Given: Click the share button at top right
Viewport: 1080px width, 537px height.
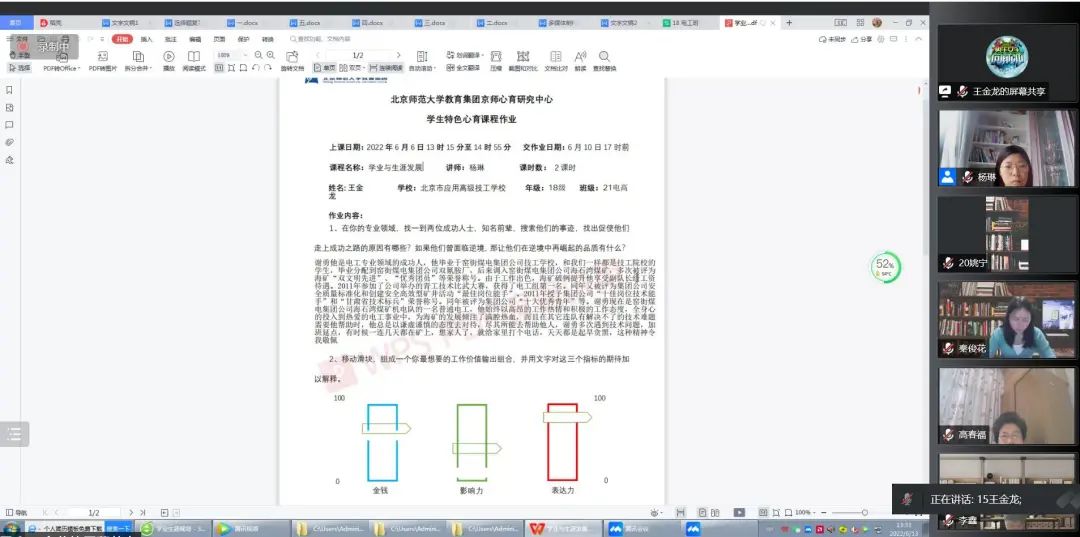Looking at the screenshot, I should pos(862,39).
